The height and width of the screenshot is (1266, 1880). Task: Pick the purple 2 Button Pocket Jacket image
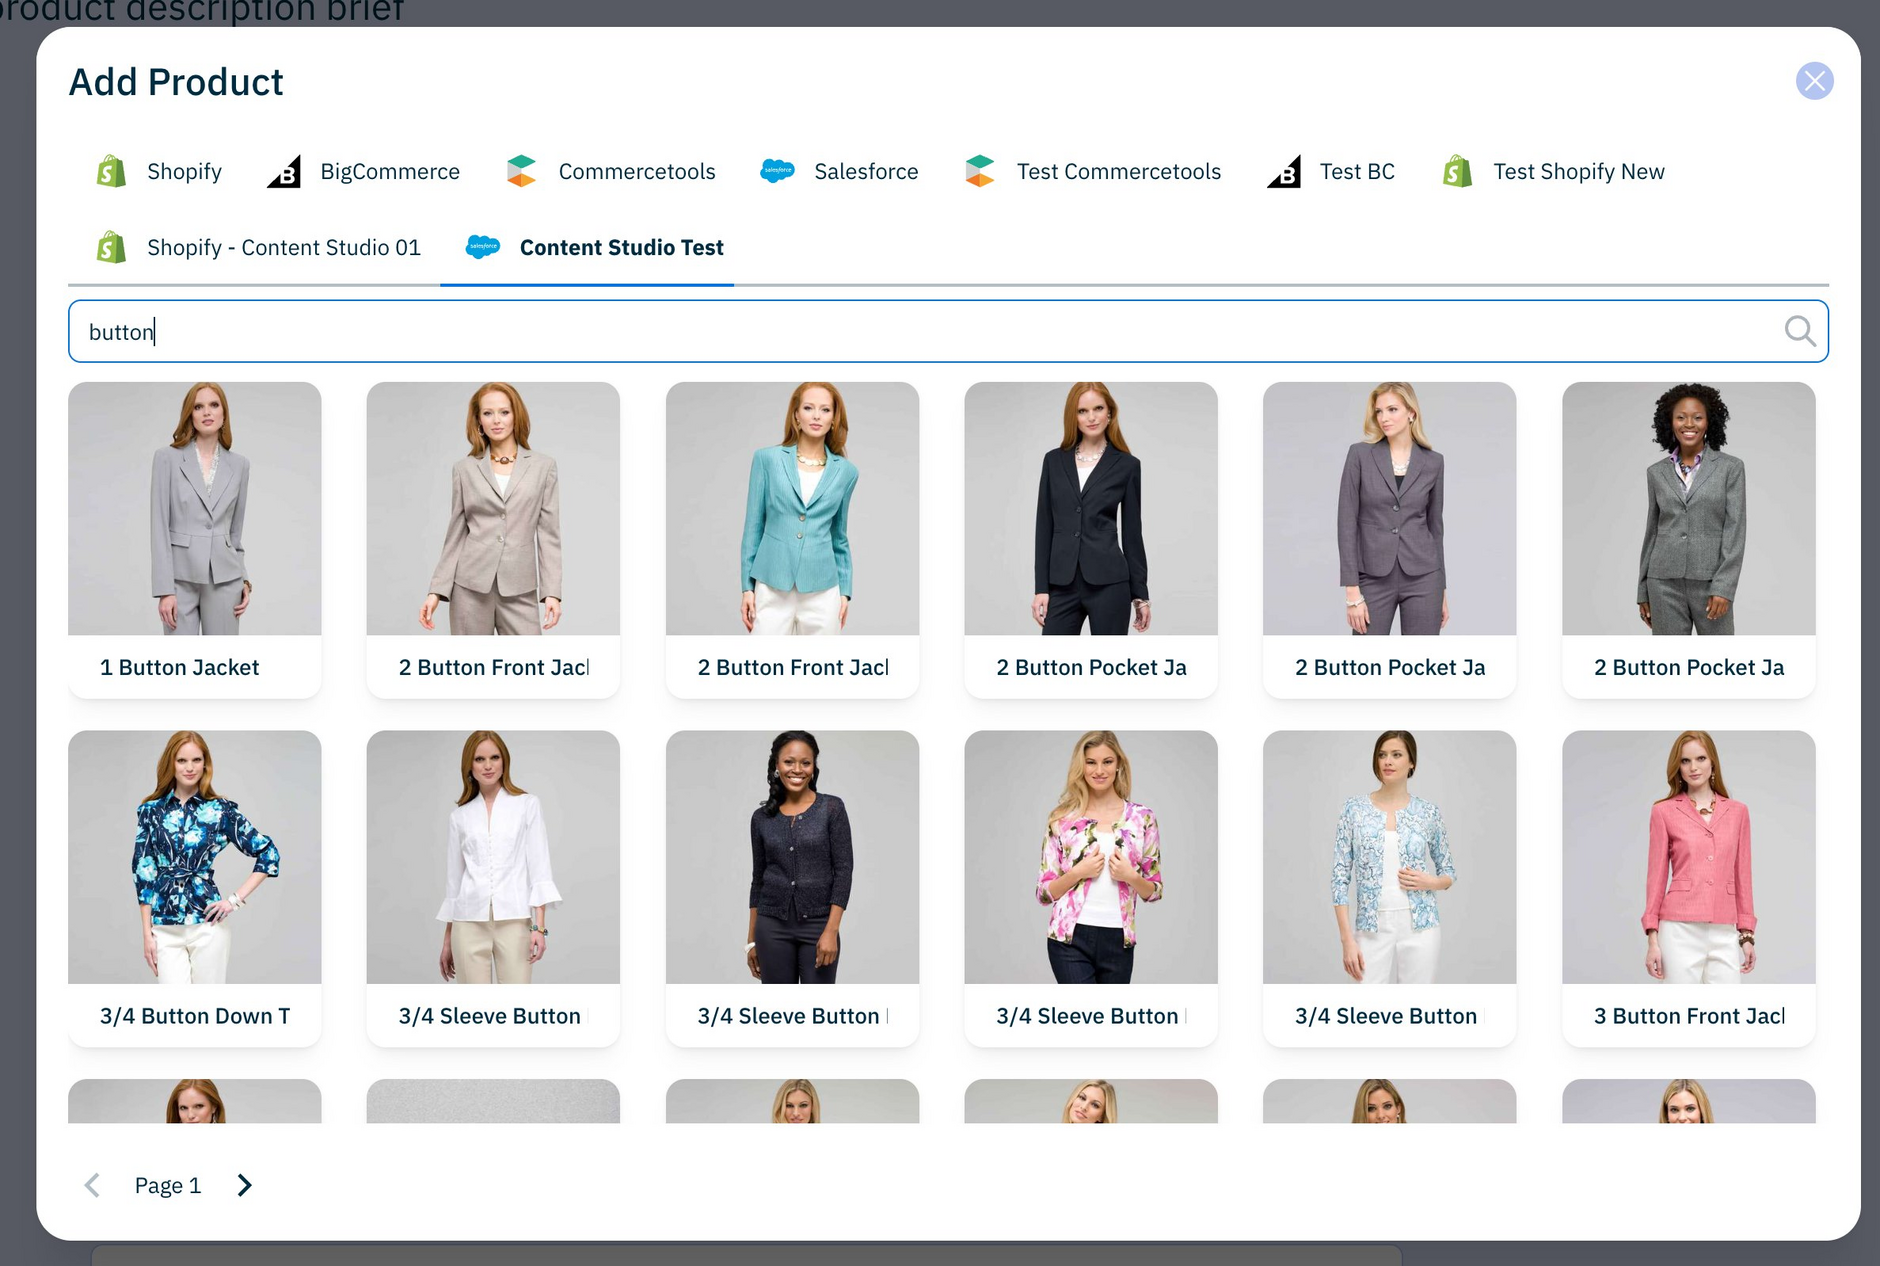pos(1390,508)
